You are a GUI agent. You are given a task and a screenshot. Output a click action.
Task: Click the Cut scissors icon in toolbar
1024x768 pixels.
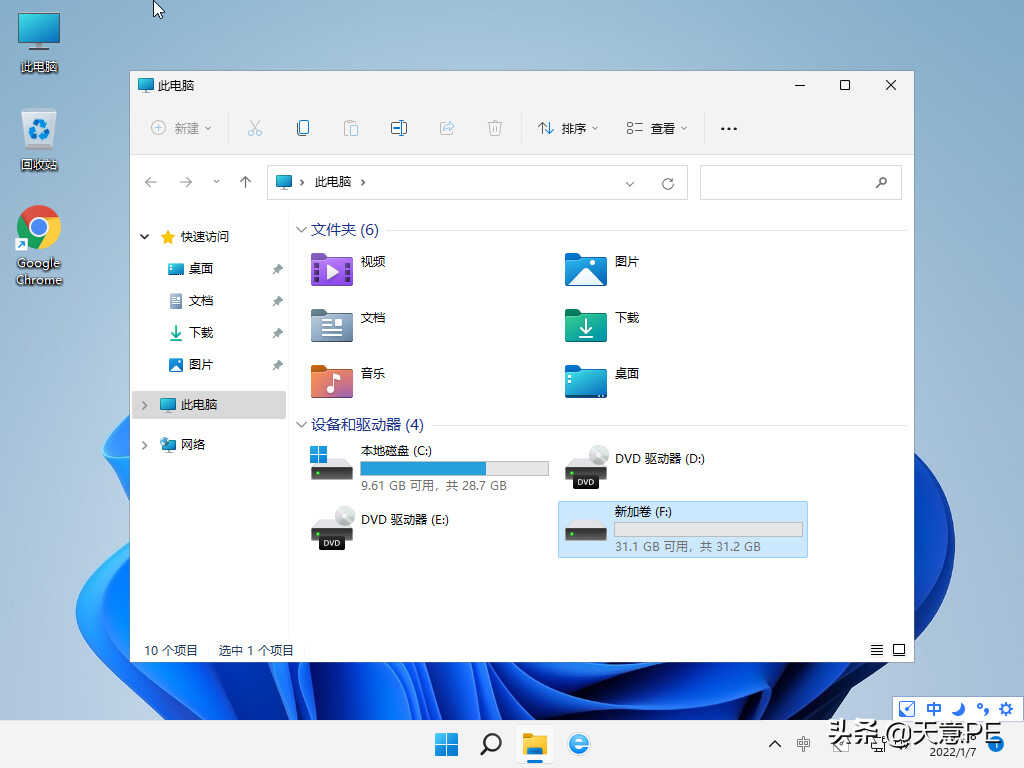click(254, 128)
